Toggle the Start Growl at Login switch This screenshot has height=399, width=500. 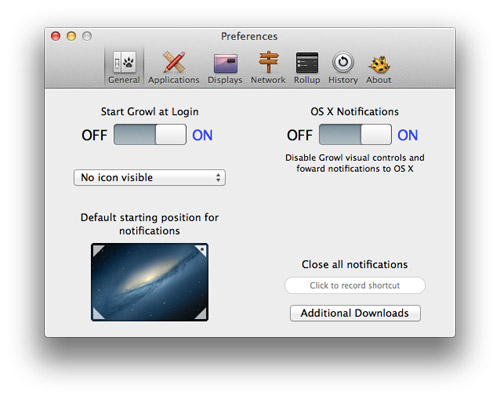pos(150,134)
